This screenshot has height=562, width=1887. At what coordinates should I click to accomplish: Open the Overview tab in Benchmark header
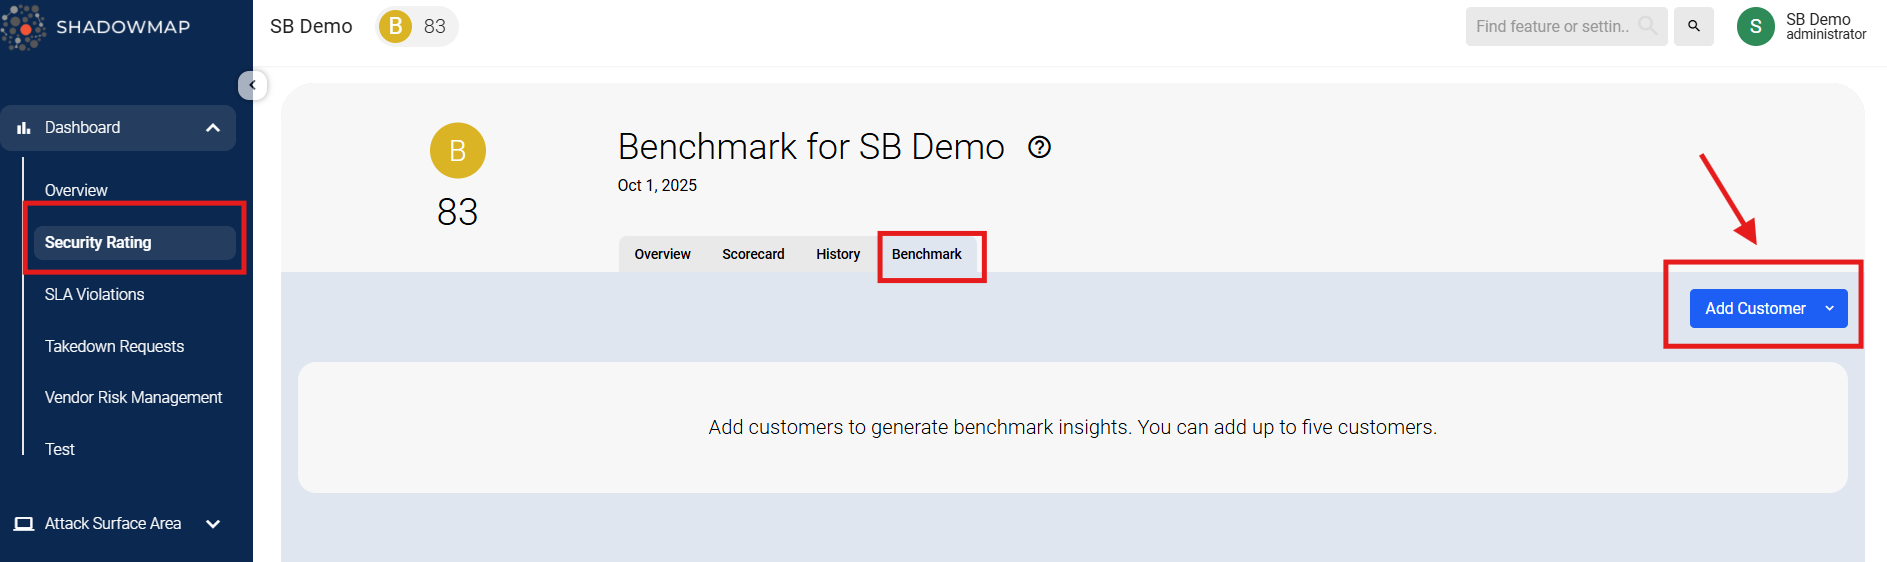[662, 255]
